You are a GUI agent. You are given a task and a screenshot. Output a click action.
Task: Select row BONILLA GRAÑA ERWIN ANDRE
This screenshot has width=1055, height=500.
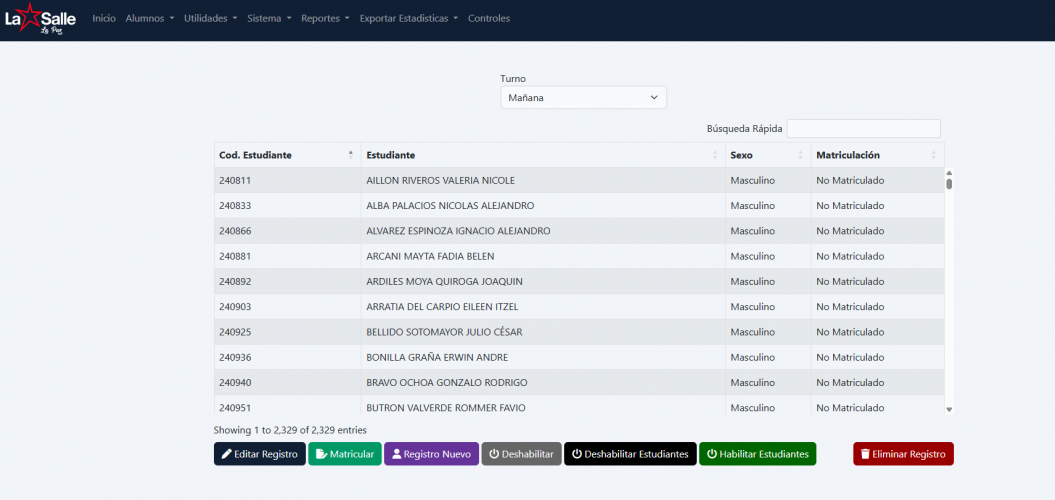pyautogui.click(x=579, y=357)
